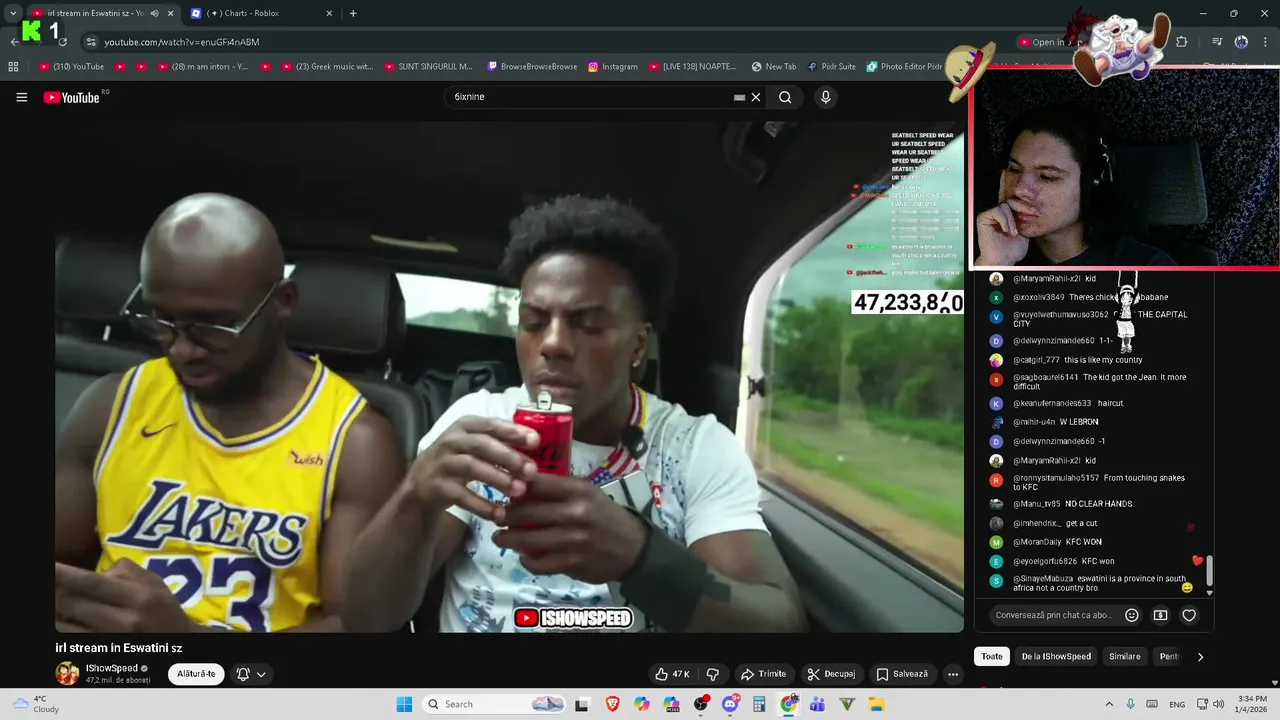Send a heart reaction in chat
Screen dimensions: 1280x720
[x=1189, y=615]
